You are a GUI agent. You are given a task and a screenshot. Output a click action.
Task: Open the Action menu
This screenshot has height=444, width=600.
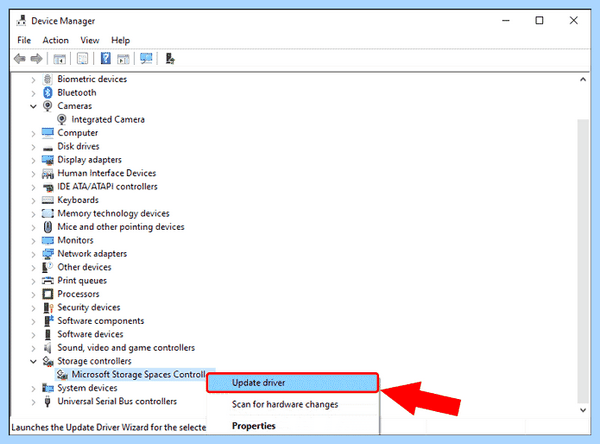click(55, 40)
